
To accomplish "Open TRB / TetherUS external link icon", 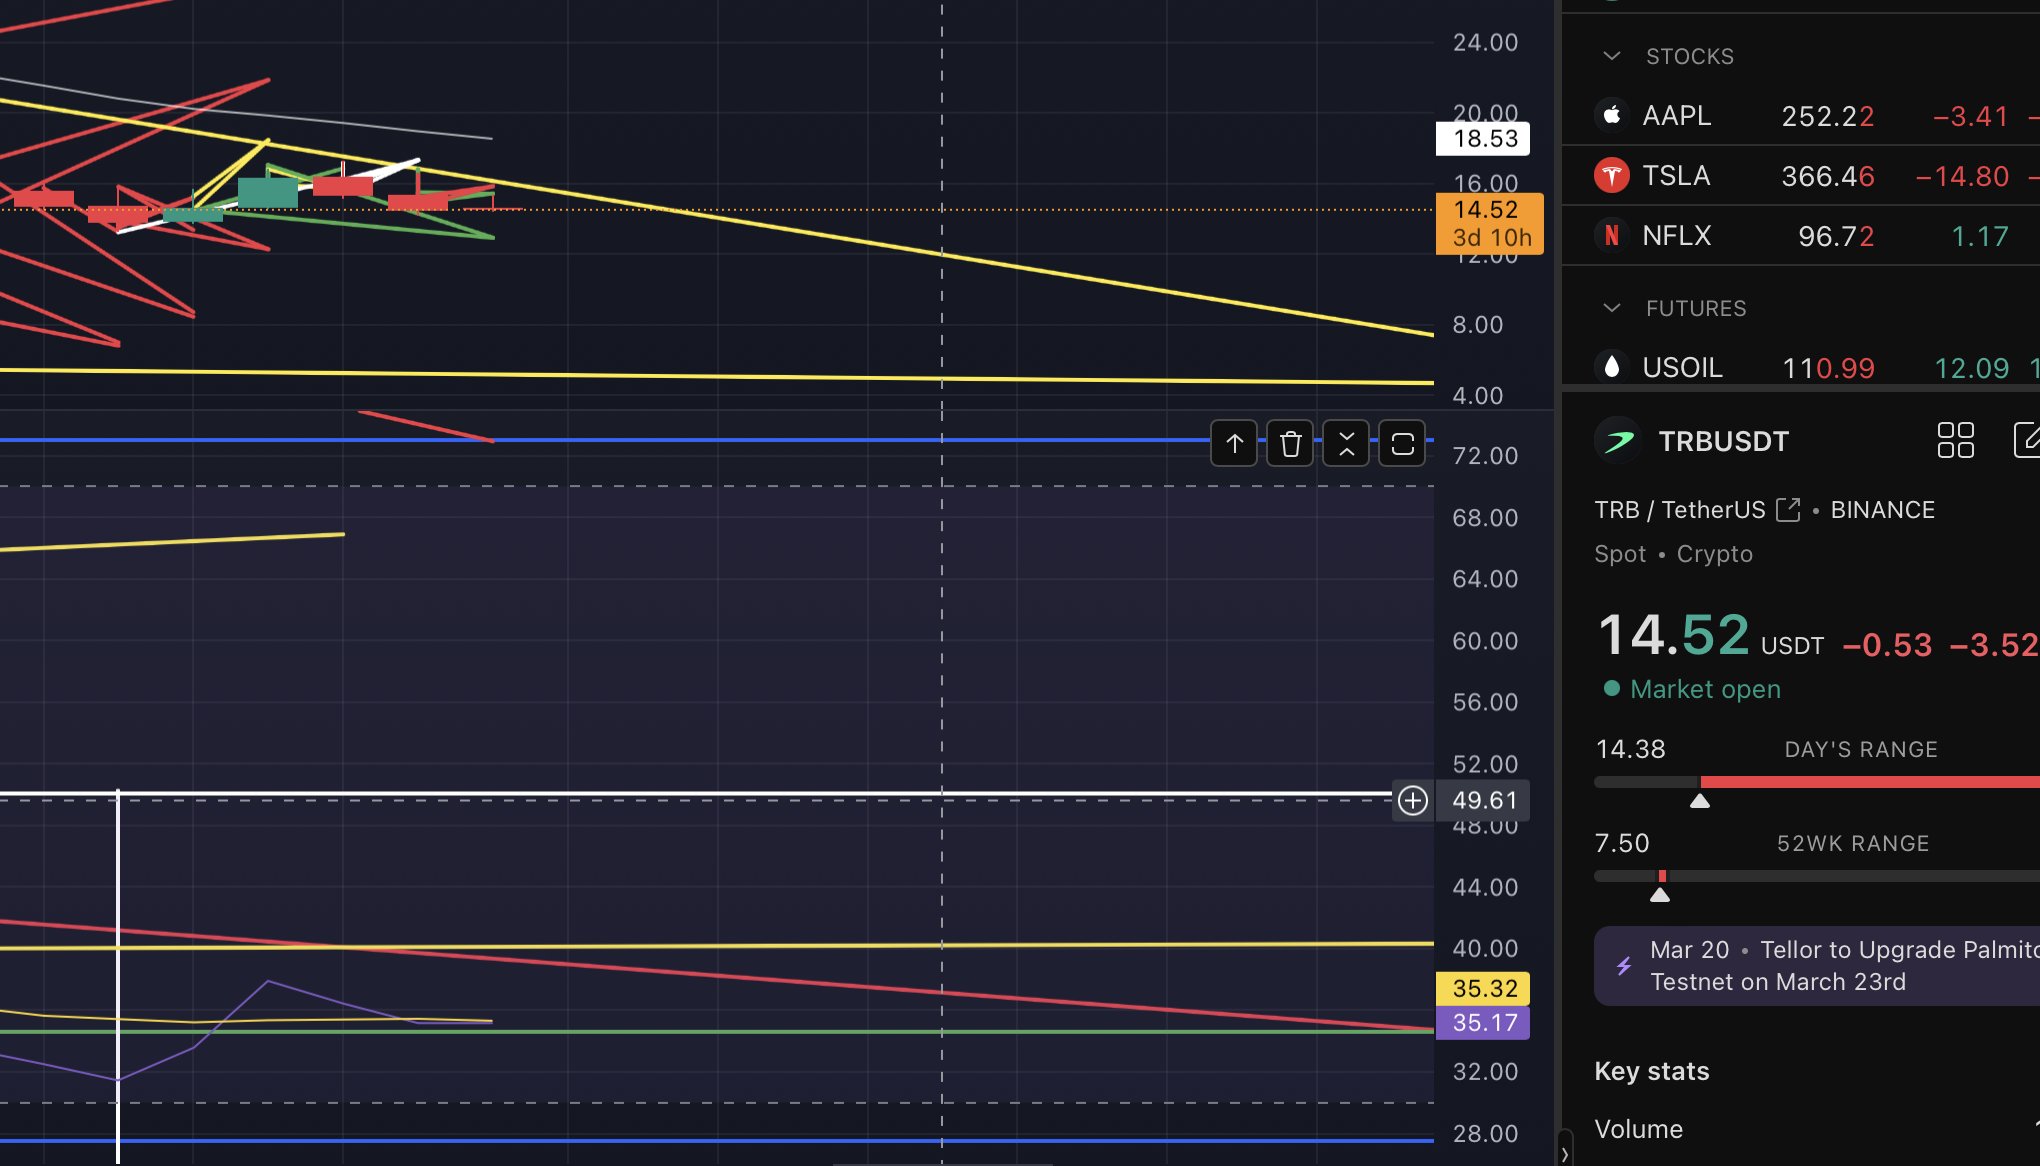I will pyautogui.click(x=1788, y=510).
